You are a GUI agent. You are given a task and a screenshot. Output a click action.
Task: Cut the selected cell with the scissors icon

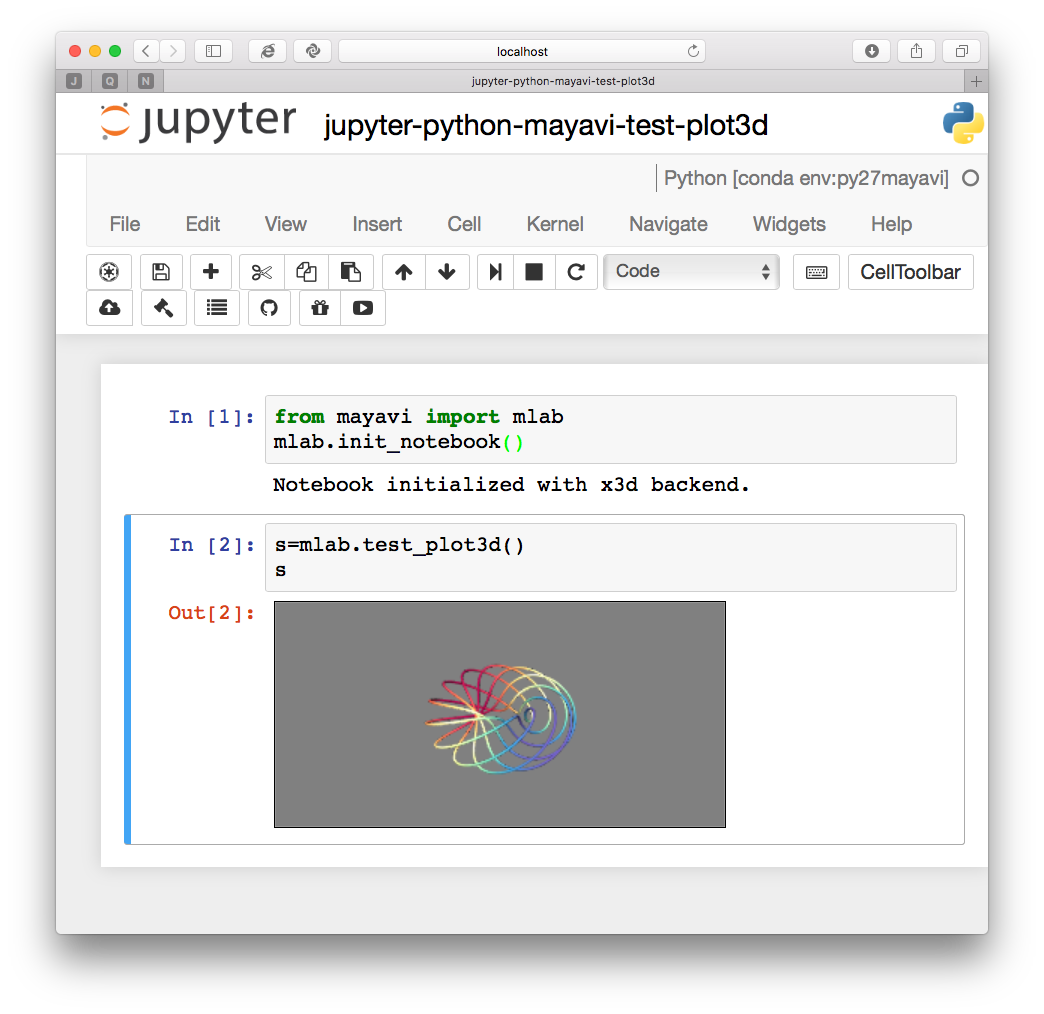262,272
